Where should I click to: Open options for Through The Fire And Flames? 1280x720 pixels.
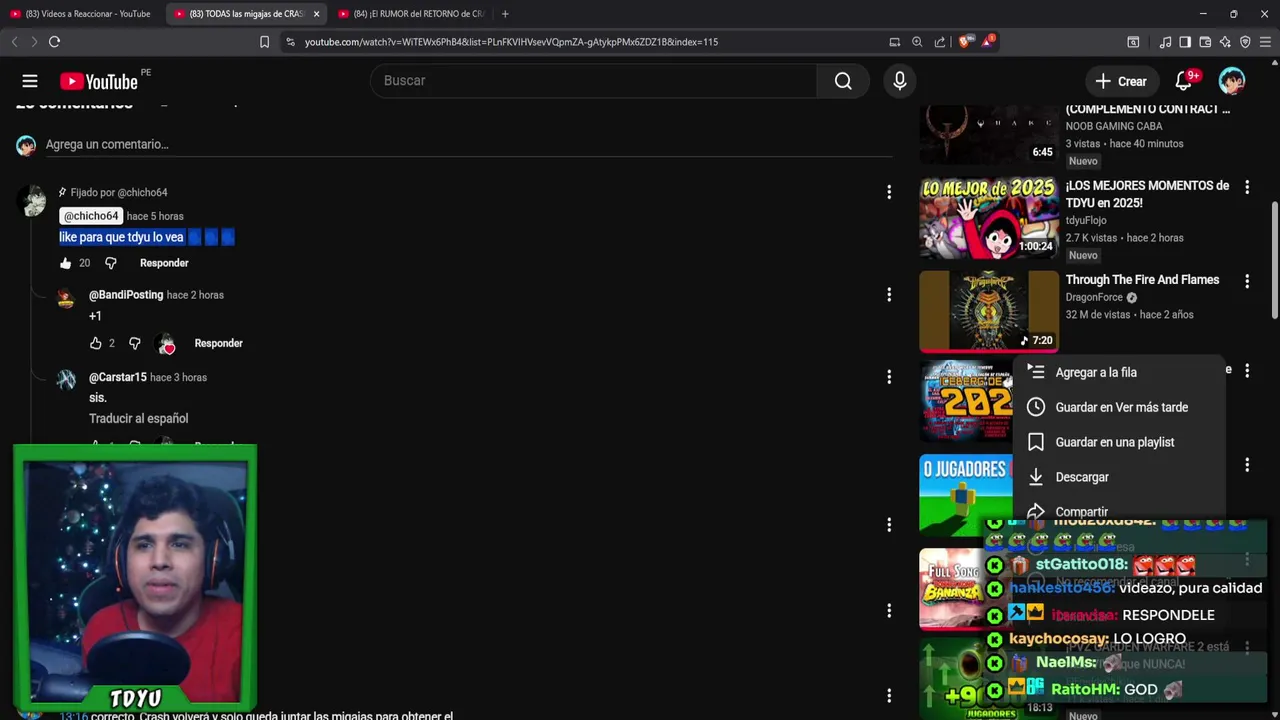click(x=1247, y=282)
